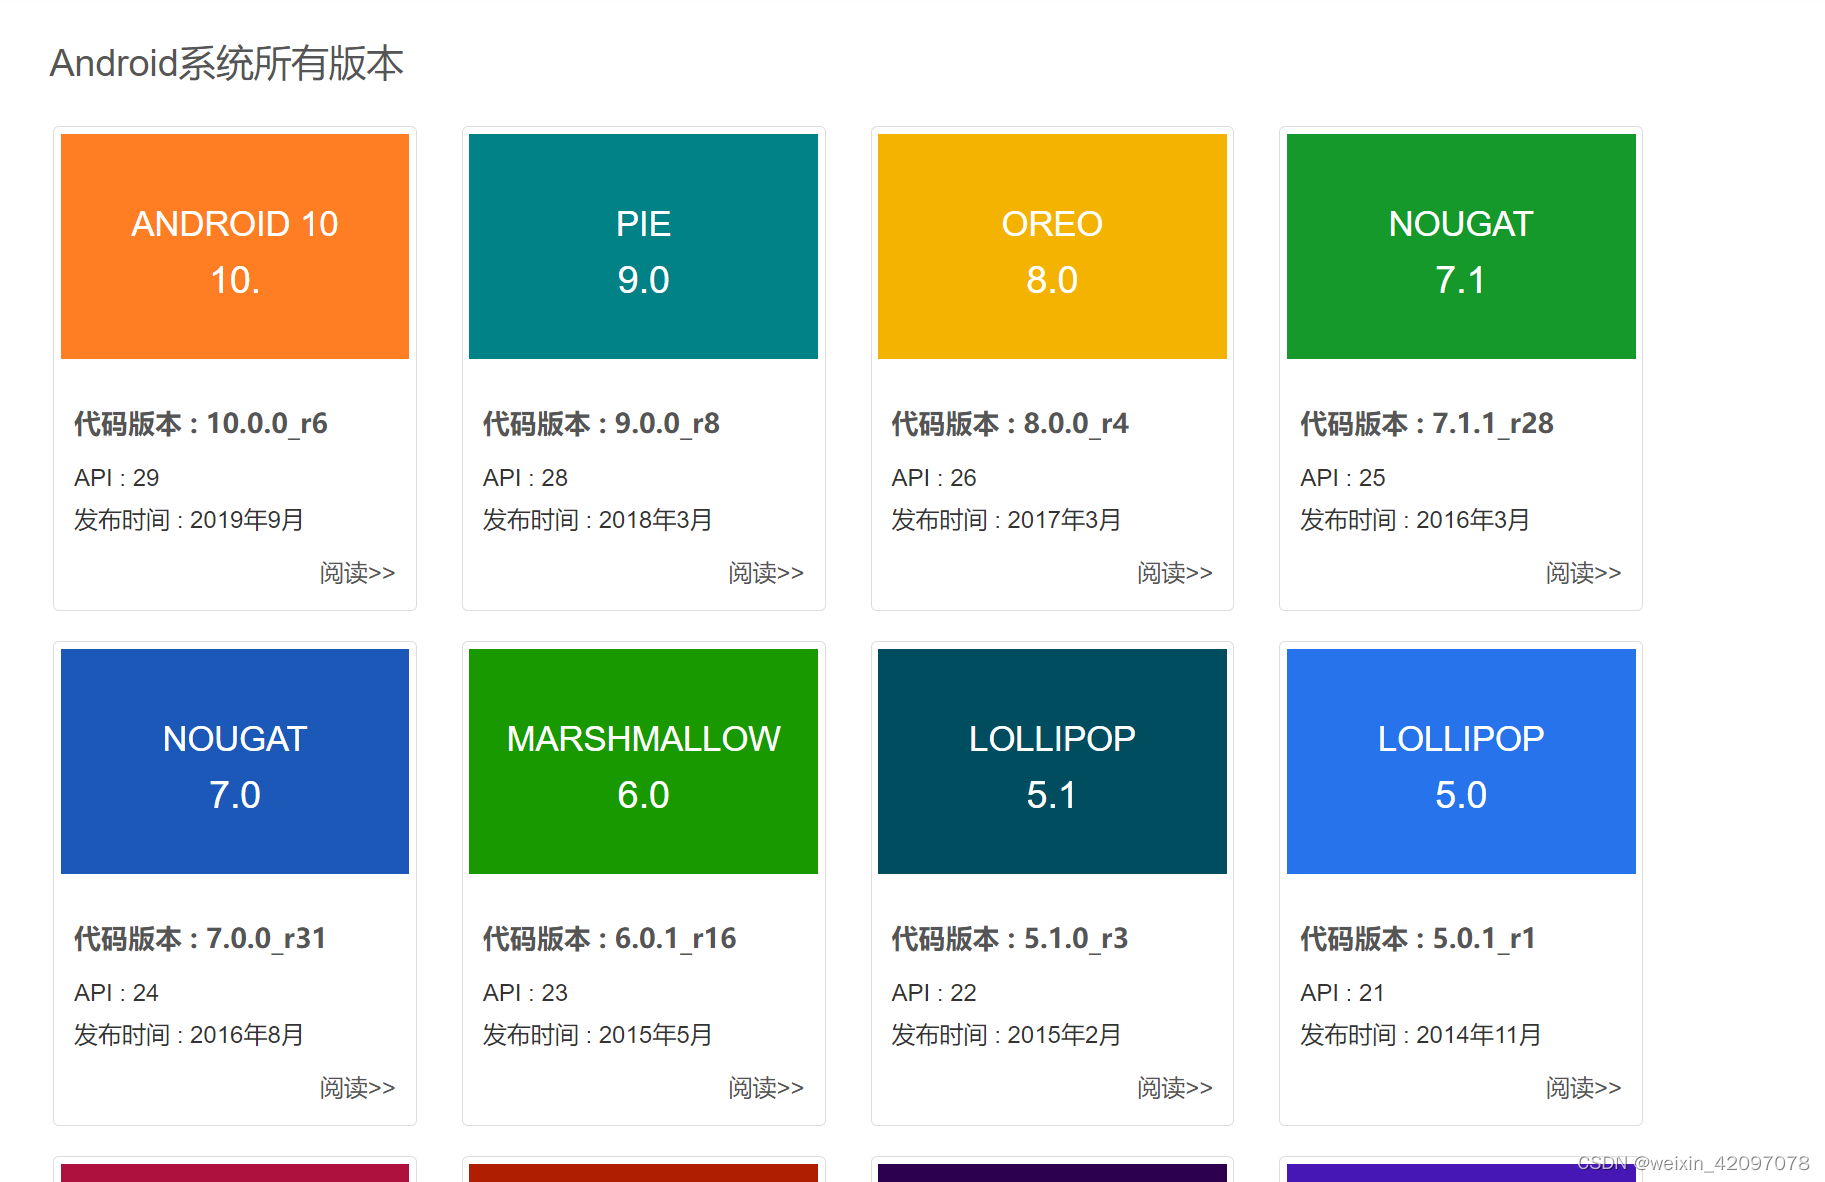Click 阅读>> link in Android 10 card
1825x1182 pixels.
pyautogui.click(x=357, y=573)
